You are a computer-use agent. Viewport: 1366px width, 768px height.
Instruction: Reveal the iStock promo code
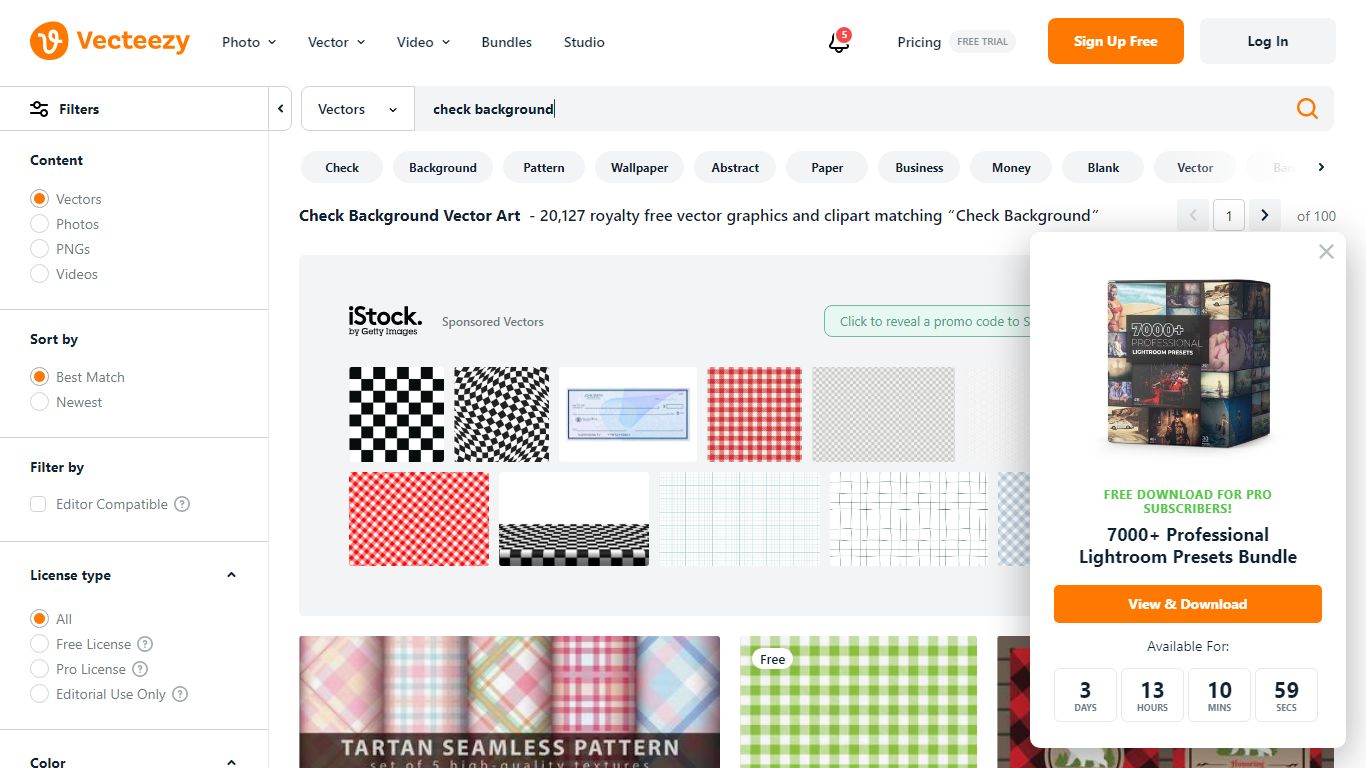pyautogui.click(x=928, y=321)
